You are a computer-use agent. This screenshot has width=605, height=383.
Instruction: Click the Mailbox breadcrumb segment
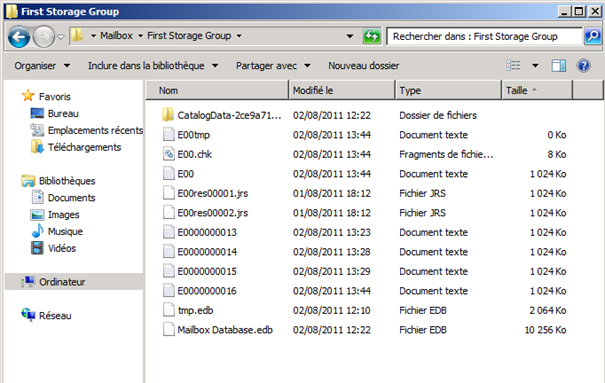pos(116,35)
